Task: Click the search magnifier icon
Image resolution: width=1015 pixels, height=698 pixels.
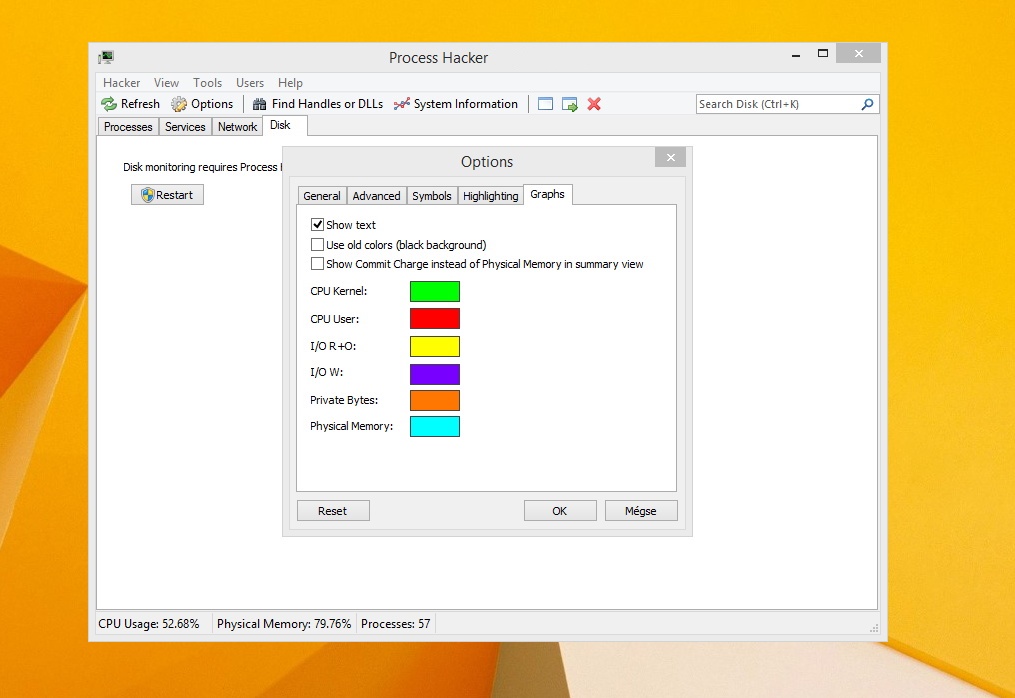Action: click(867, 104)
